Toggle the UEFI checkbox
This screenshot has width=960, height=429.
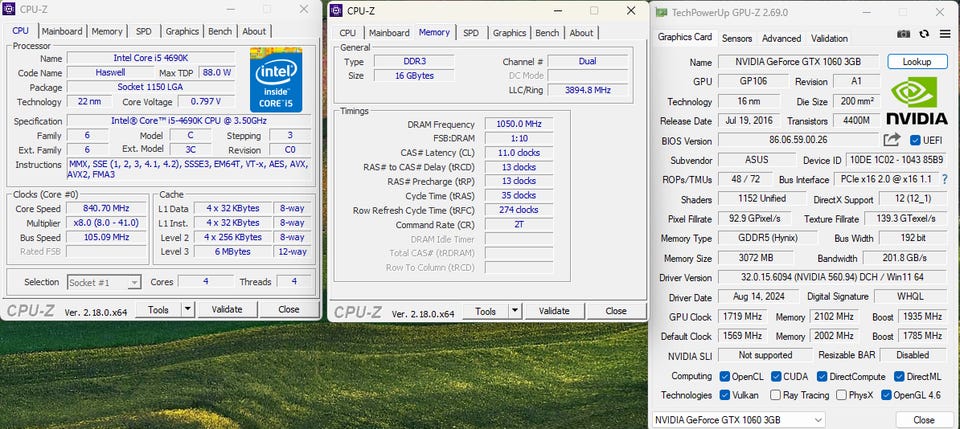pos(915,141)
